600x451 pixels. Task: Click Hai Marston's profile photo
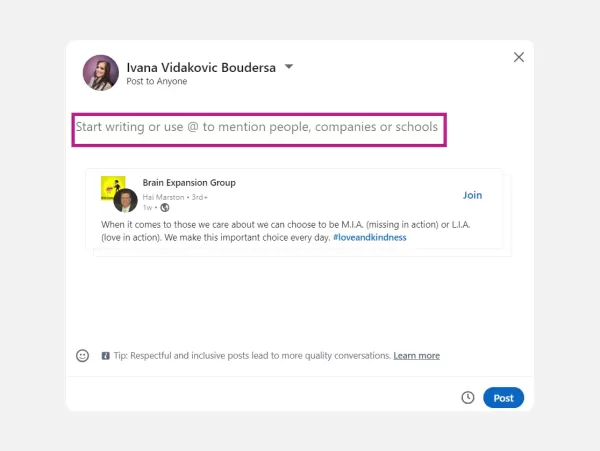(x=125, y=200)
